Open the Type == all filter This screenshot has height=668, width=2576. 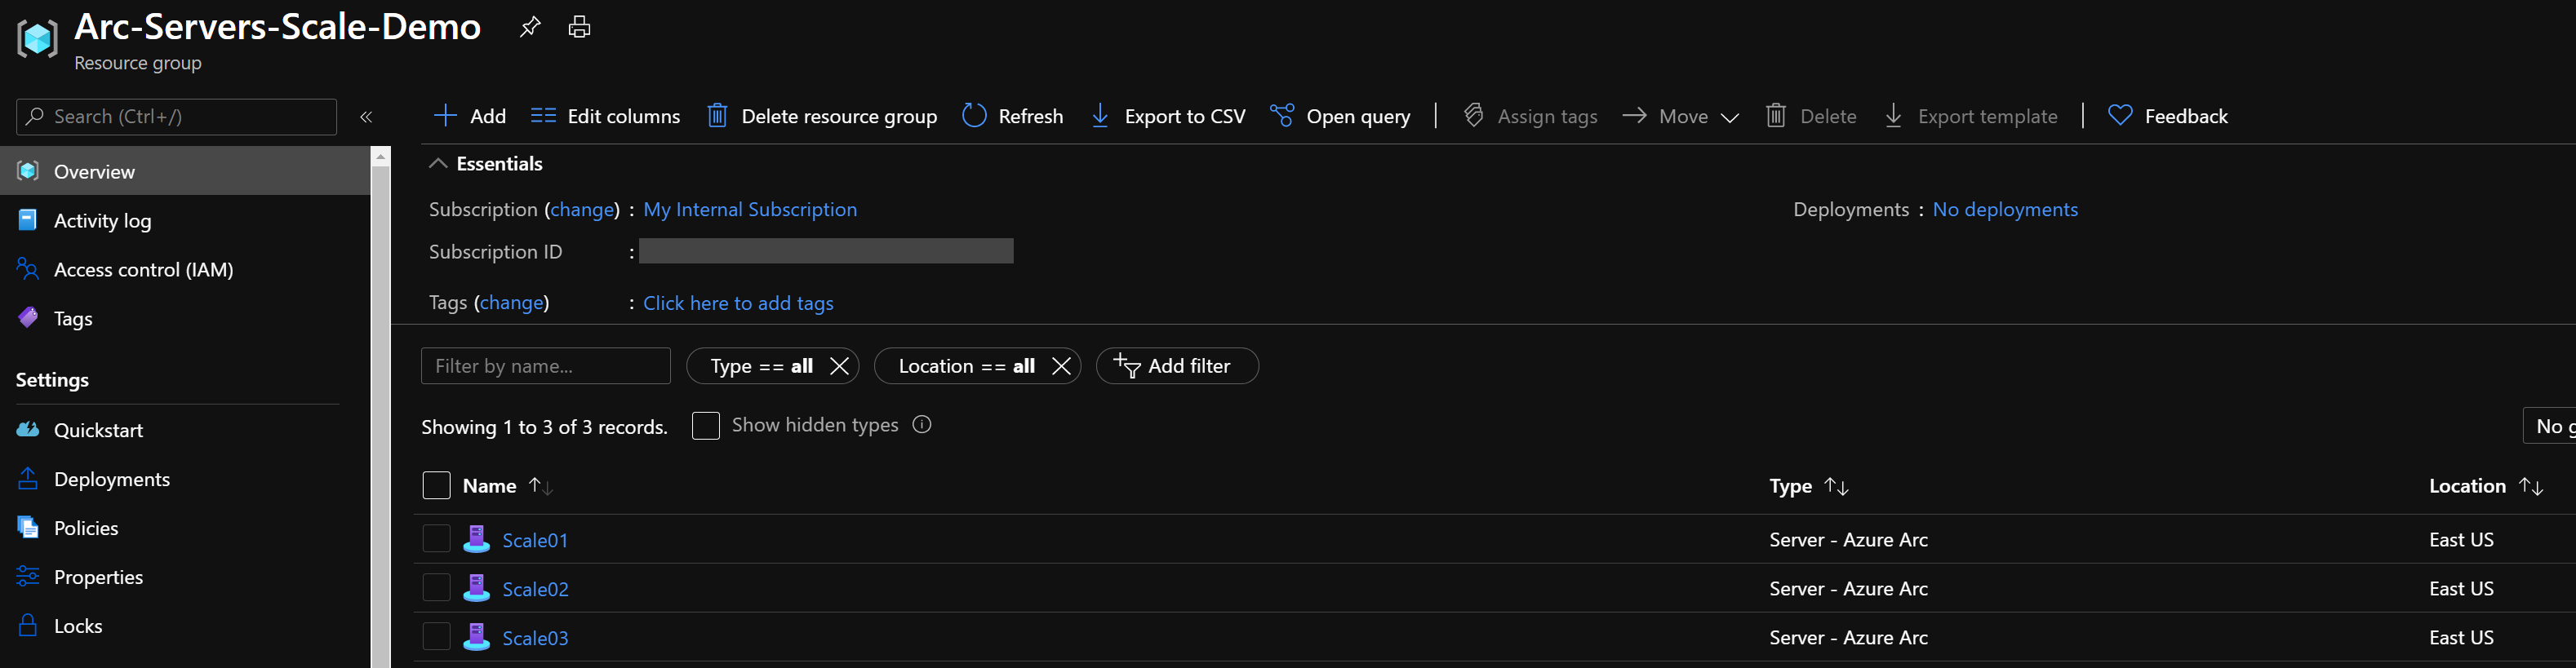tap(761, 366)
